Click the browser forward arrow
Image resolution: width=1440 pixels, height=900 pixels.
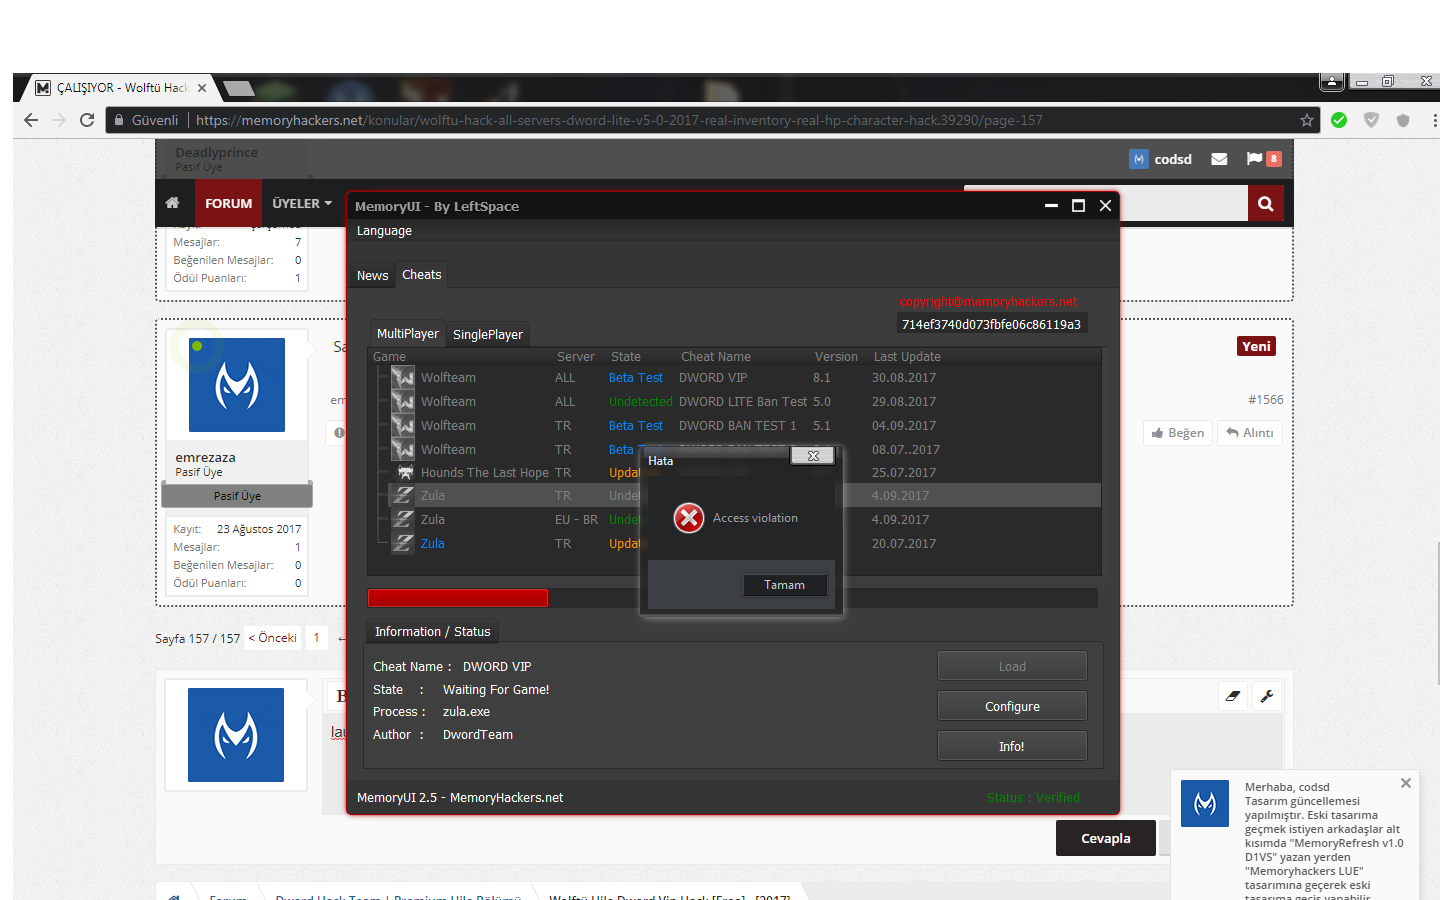(x=59, y=120)
